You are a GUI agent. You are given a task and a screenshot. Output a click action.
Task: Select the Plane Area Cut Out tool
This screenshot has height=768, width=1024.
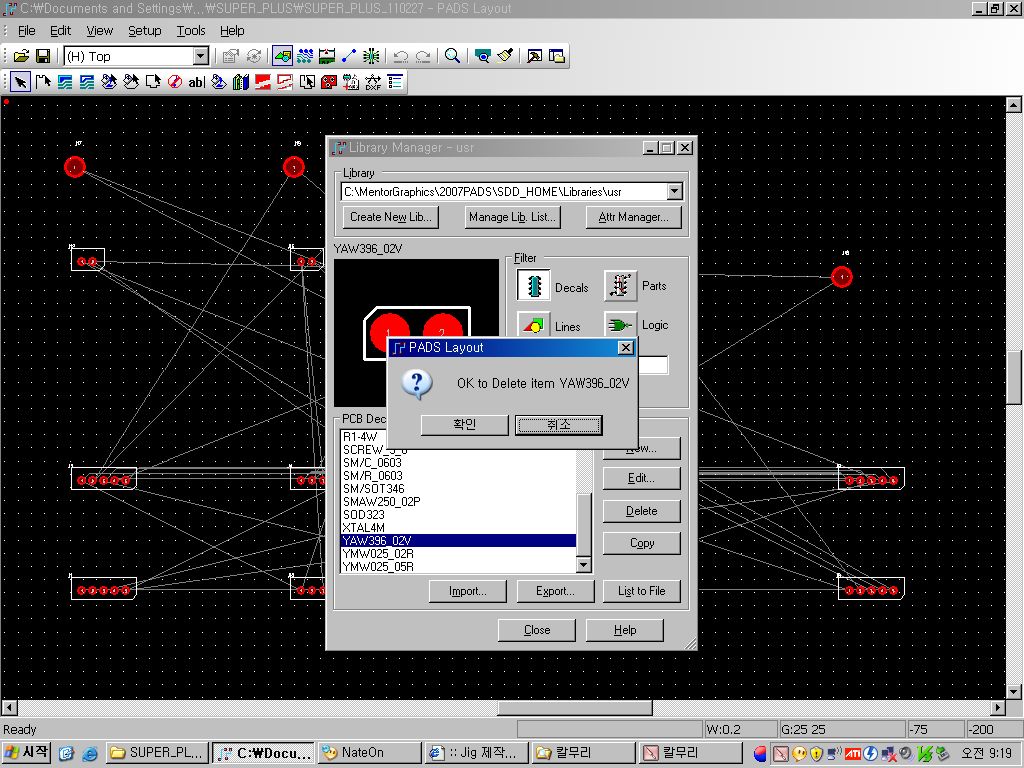285,82
